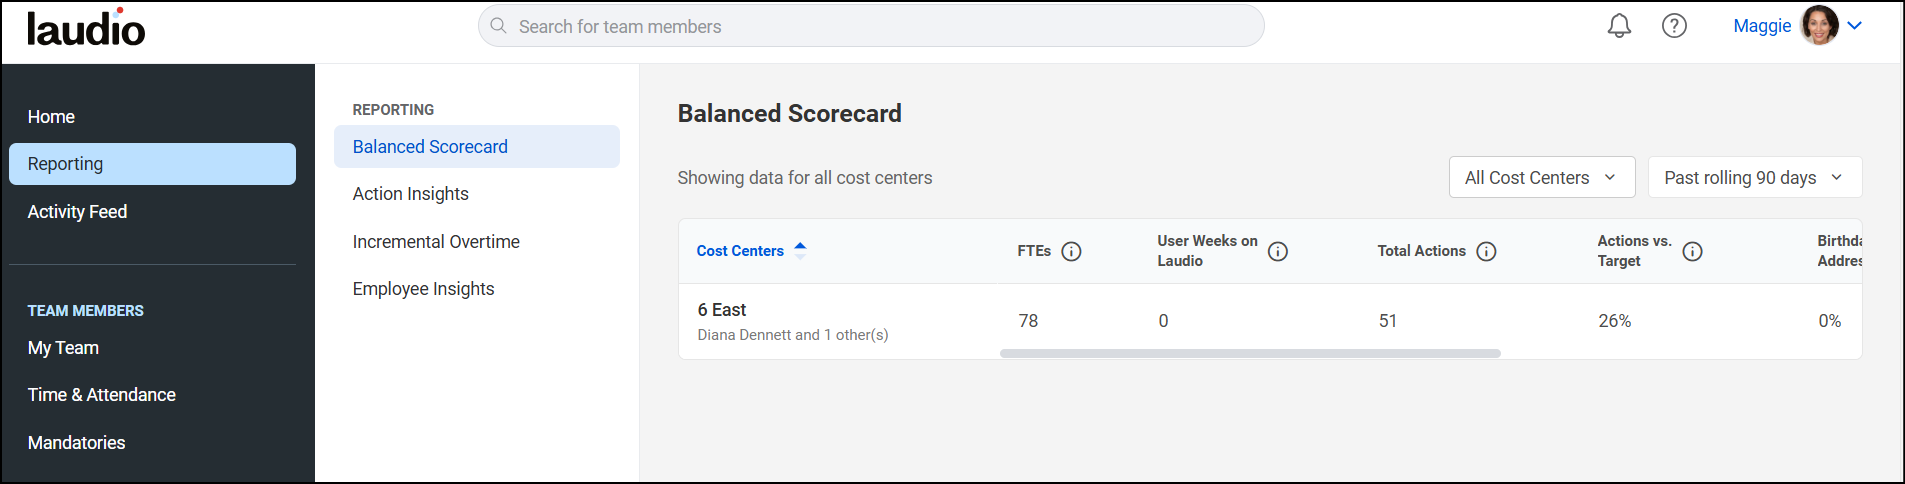Image resolution: width=1905 pixels, height=484 pixels.
Task: Open the notifications bell
Action: coord(1619,26)
